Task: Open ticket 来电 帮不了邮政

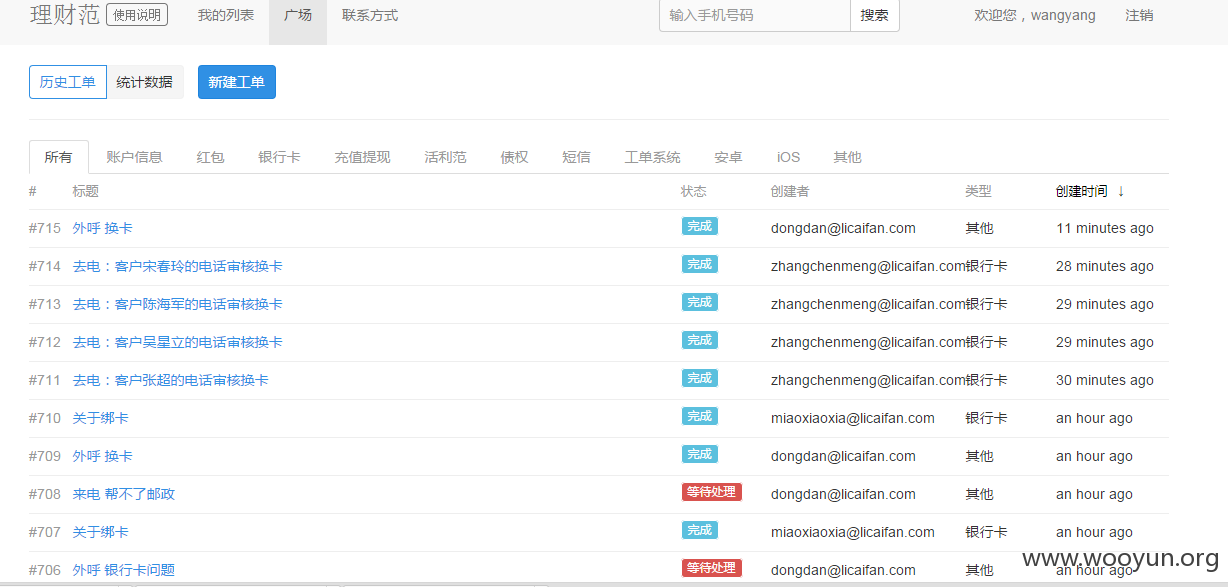Action: pyautogui.click(x=123, y=494)
